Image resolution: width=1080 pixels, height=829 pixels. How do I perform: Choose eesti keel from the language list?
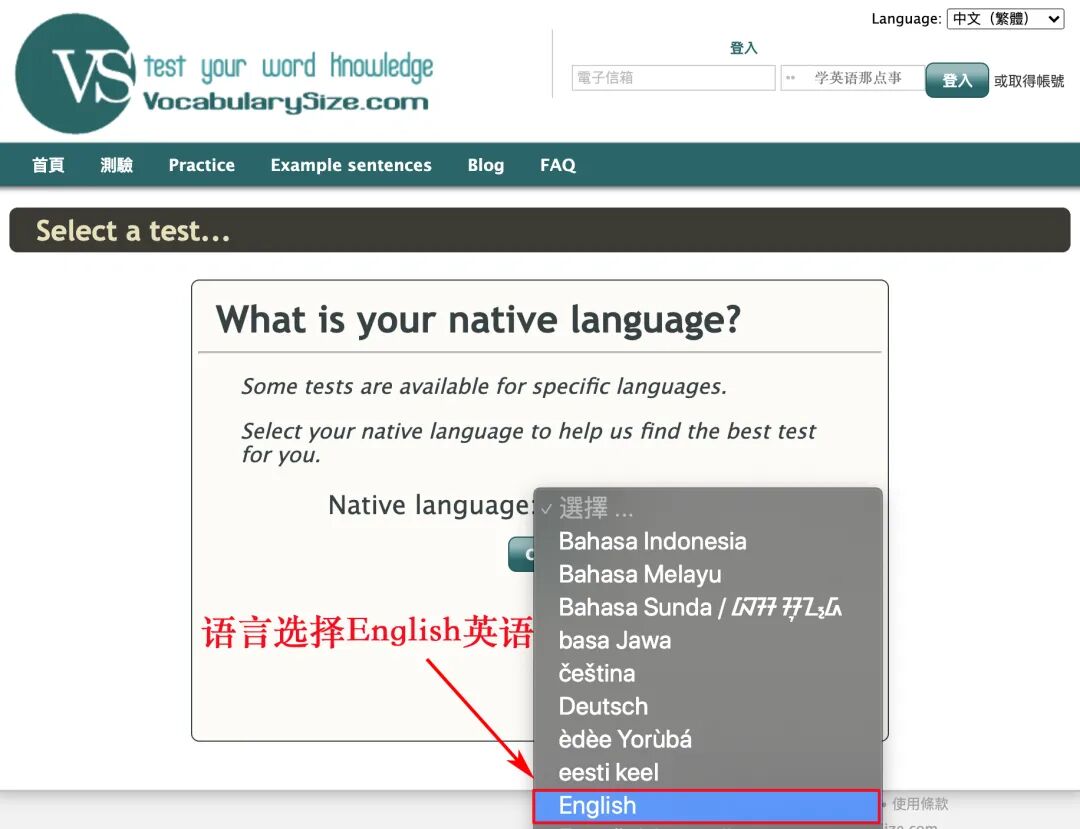(x=707, y=773)
